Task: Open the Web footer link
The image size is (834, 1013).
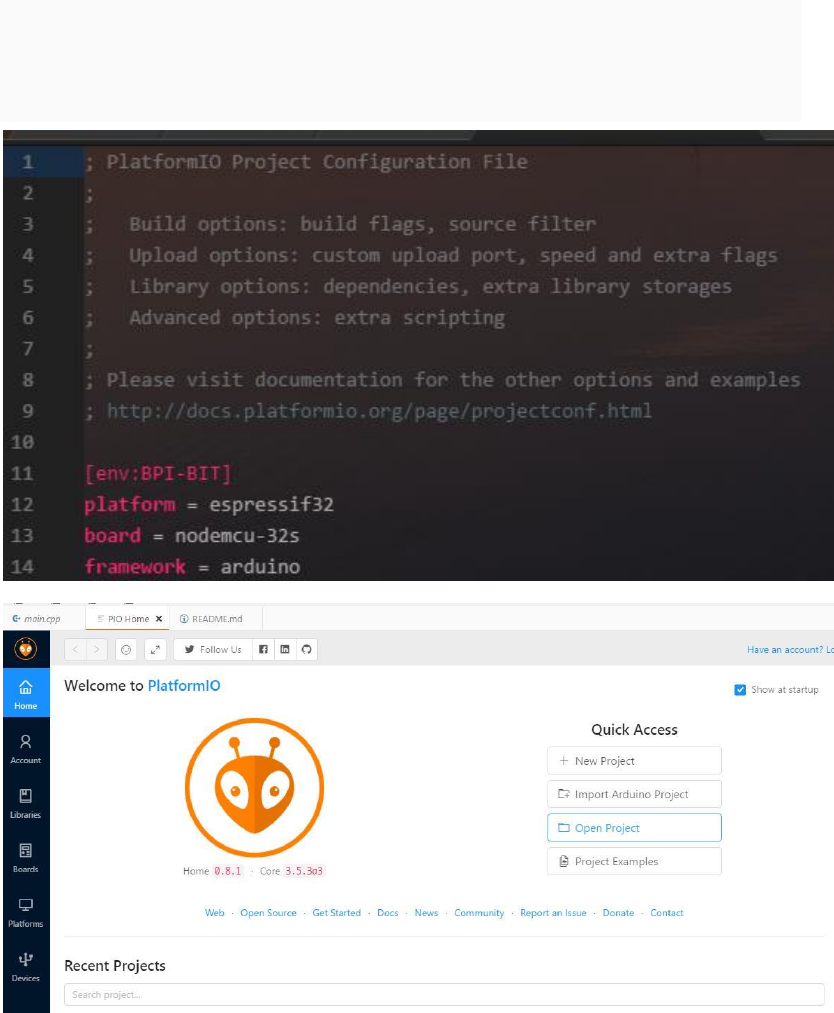Action: (214, 913)
